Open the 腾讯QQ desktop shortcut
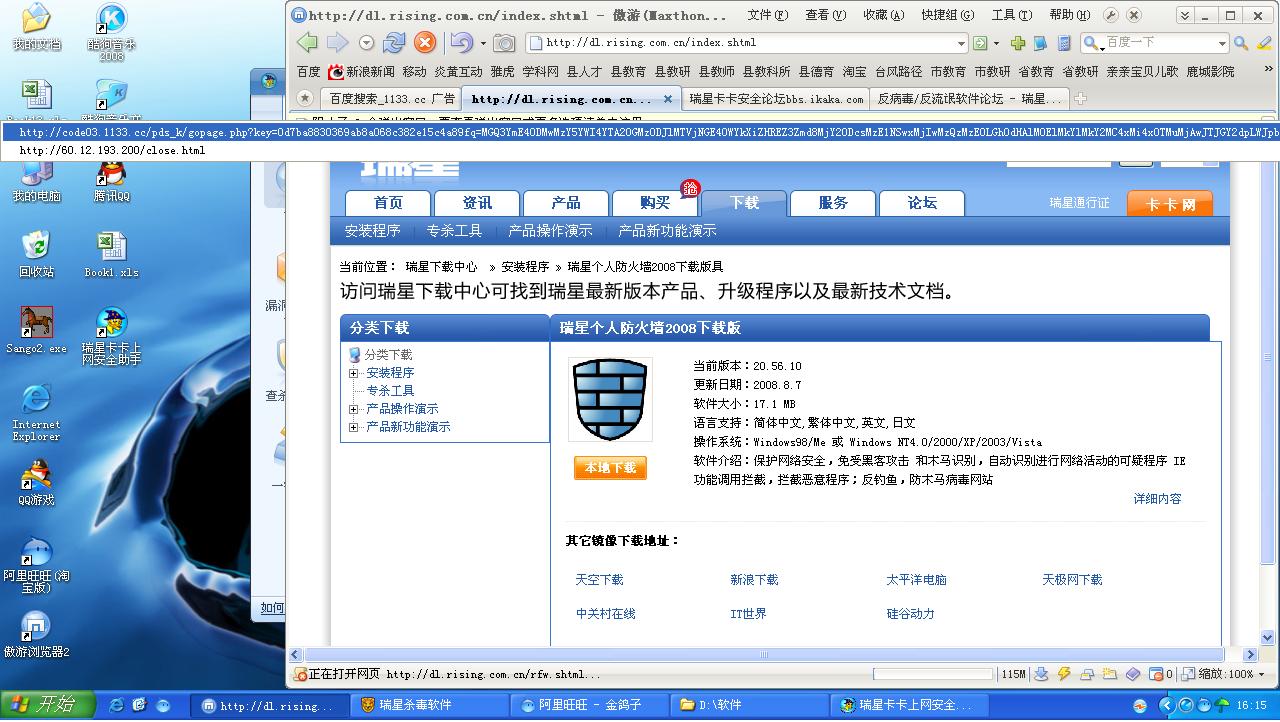 [112, 180]
